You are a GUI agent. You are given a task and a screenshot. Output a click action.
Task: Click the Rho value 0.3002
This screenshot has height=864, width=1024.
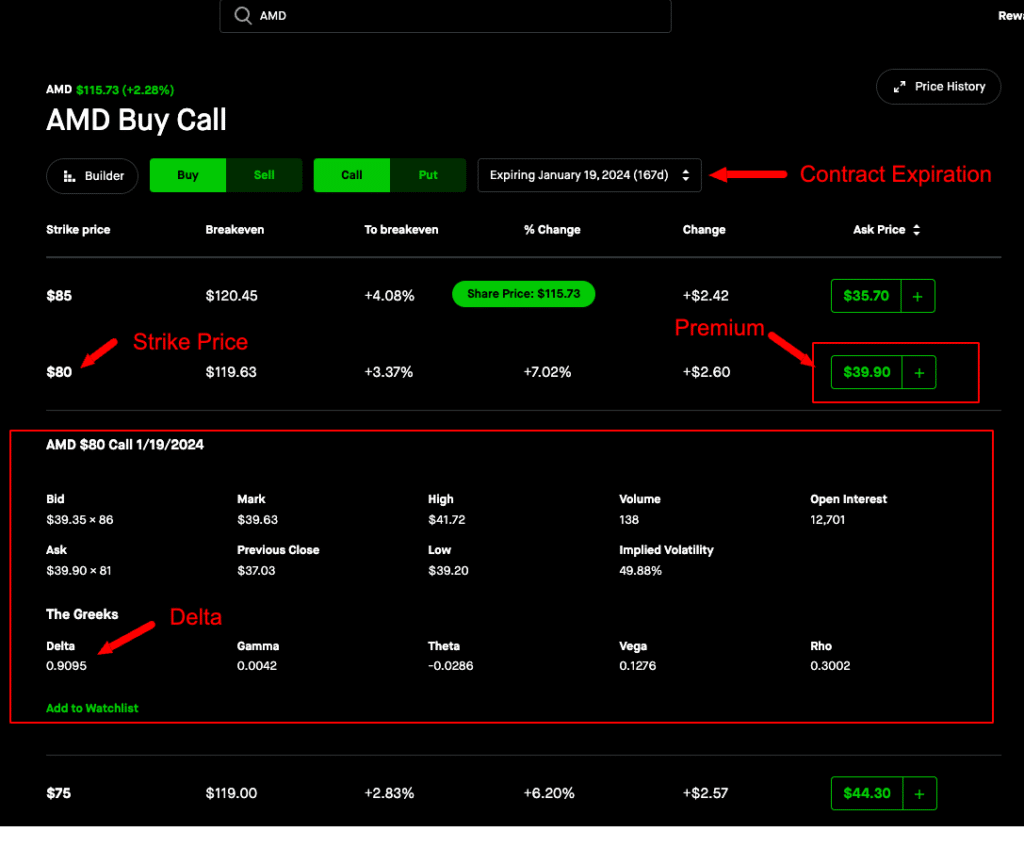point(830,666)
